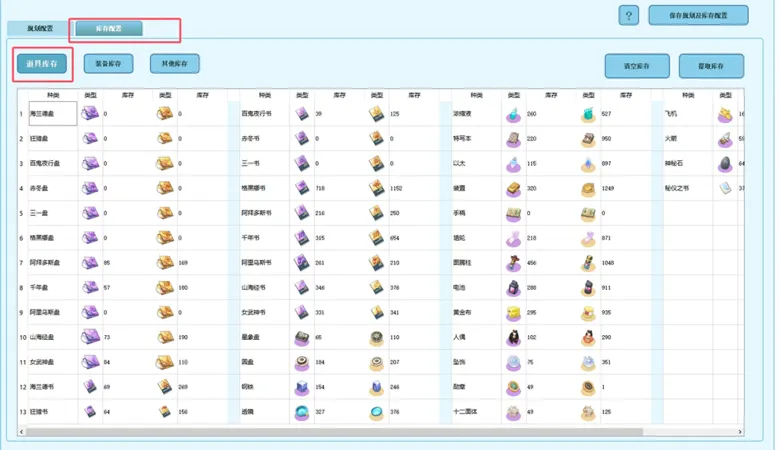Click the horizontal scrollbar thumb under table
The image size is (780, 450).
pos(334,432)
